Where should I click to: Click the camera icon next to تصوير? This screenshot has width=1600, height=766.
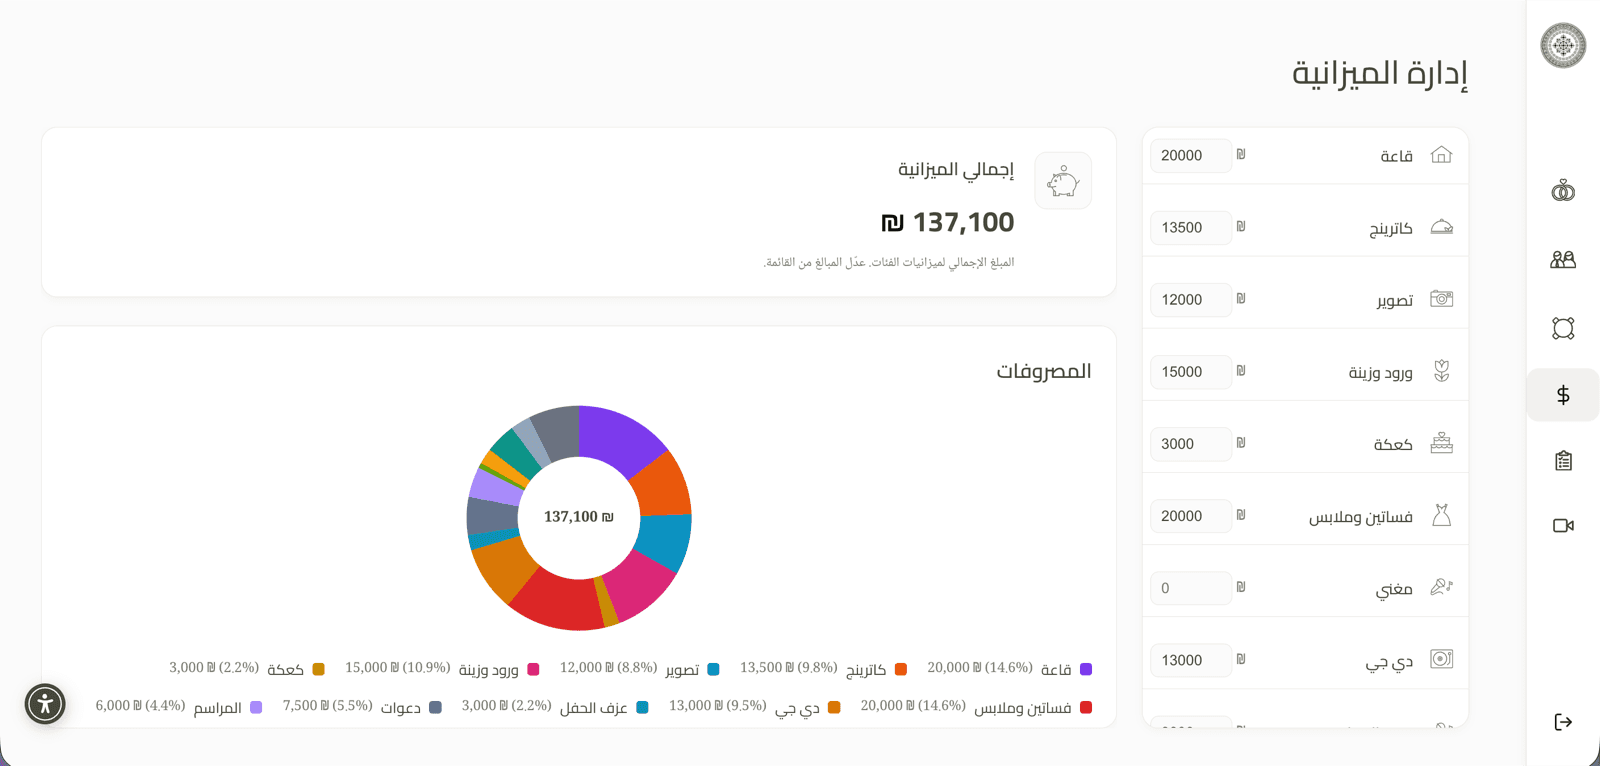1441,299
